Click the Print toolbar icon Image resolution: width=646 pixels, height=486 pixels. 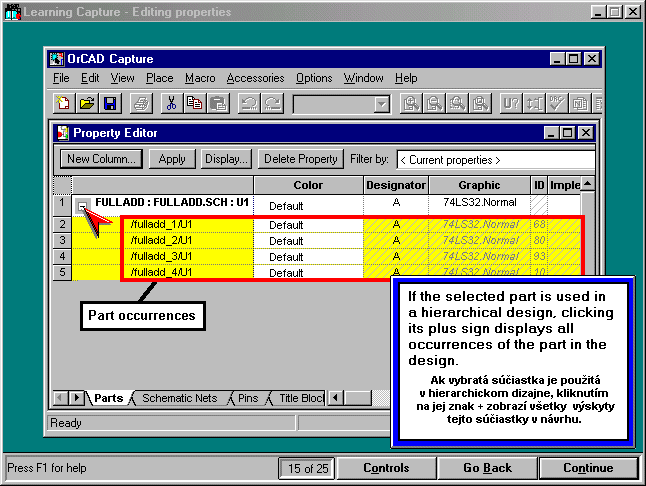coord(141,103)
